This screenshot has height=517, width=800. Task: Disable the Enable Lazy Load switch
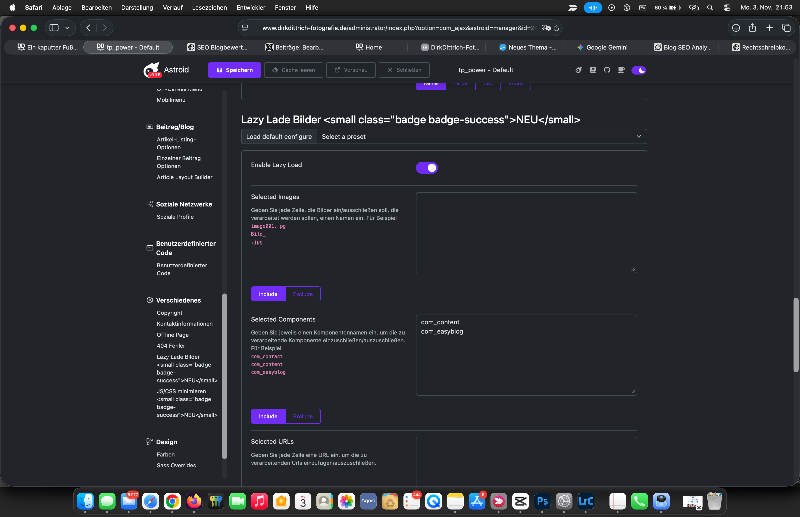pos(427,167)
